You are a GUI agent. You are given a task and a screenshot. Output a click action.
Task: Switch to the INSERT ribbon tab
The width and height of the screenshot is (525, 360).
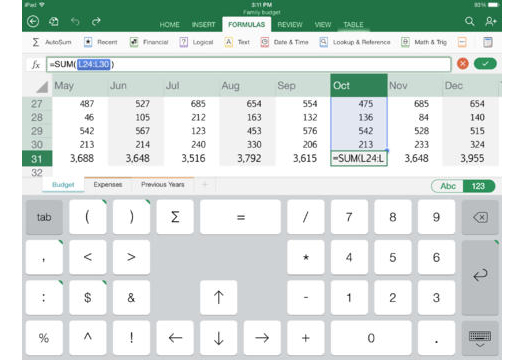click(203, 25)
